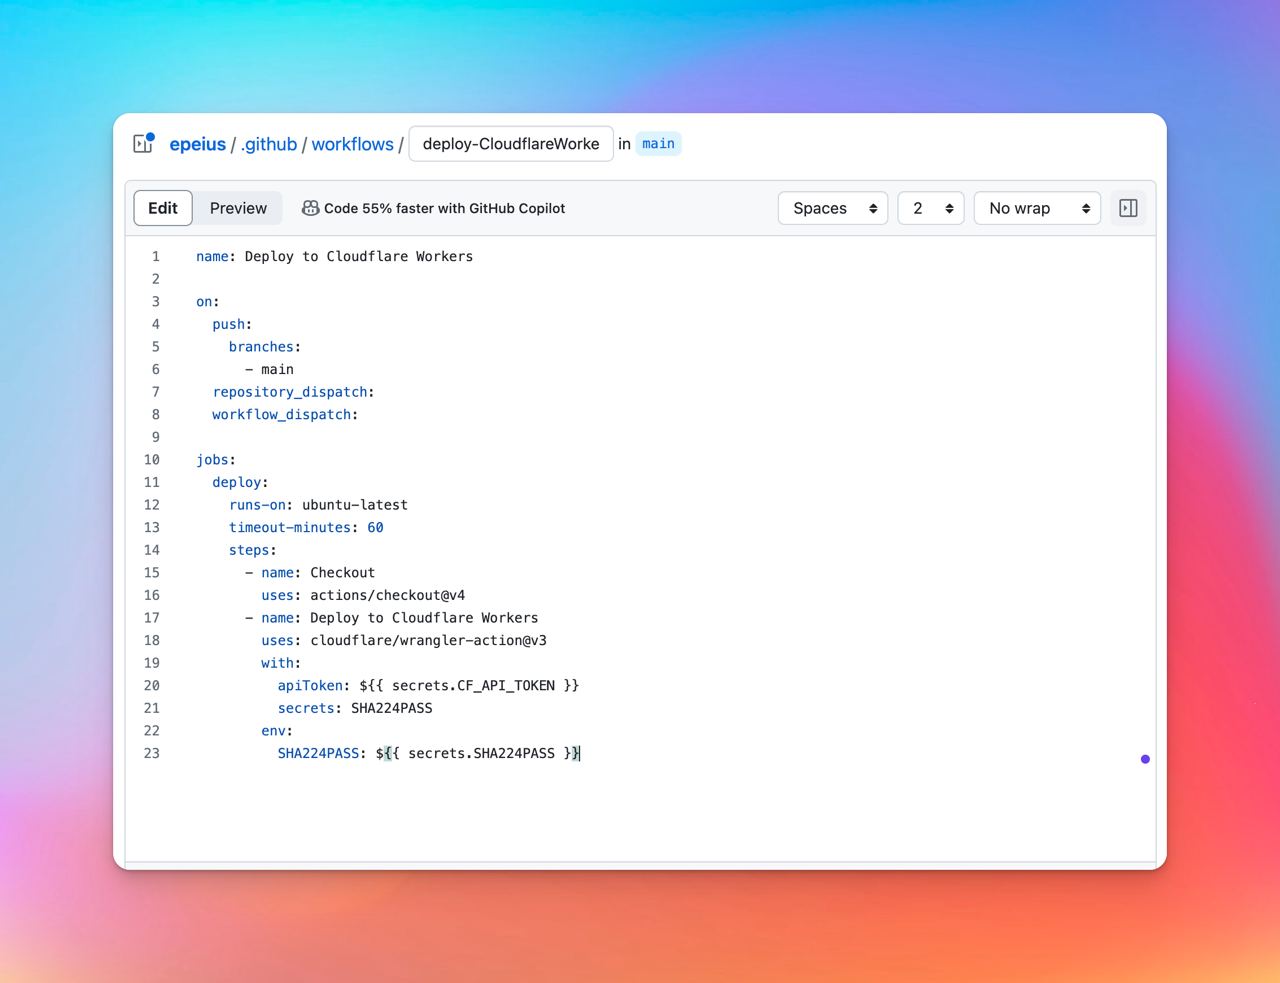Click 'runs-on: ubuntu-latest' on line 12
Screen dimensions: 1280x983
[x=318, y=505]
